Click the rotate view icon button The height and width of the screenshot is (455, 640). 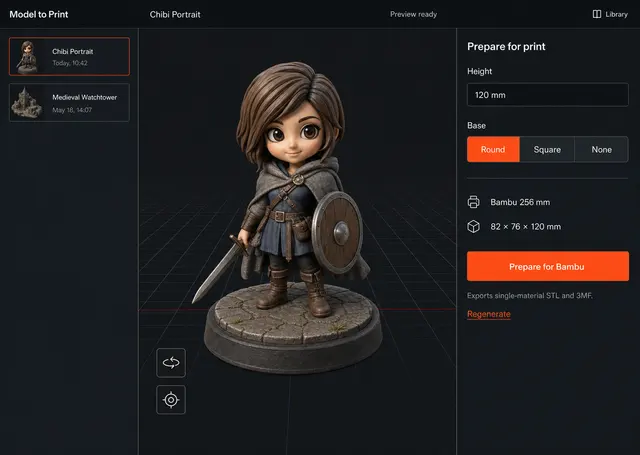[x=171, y=362]
